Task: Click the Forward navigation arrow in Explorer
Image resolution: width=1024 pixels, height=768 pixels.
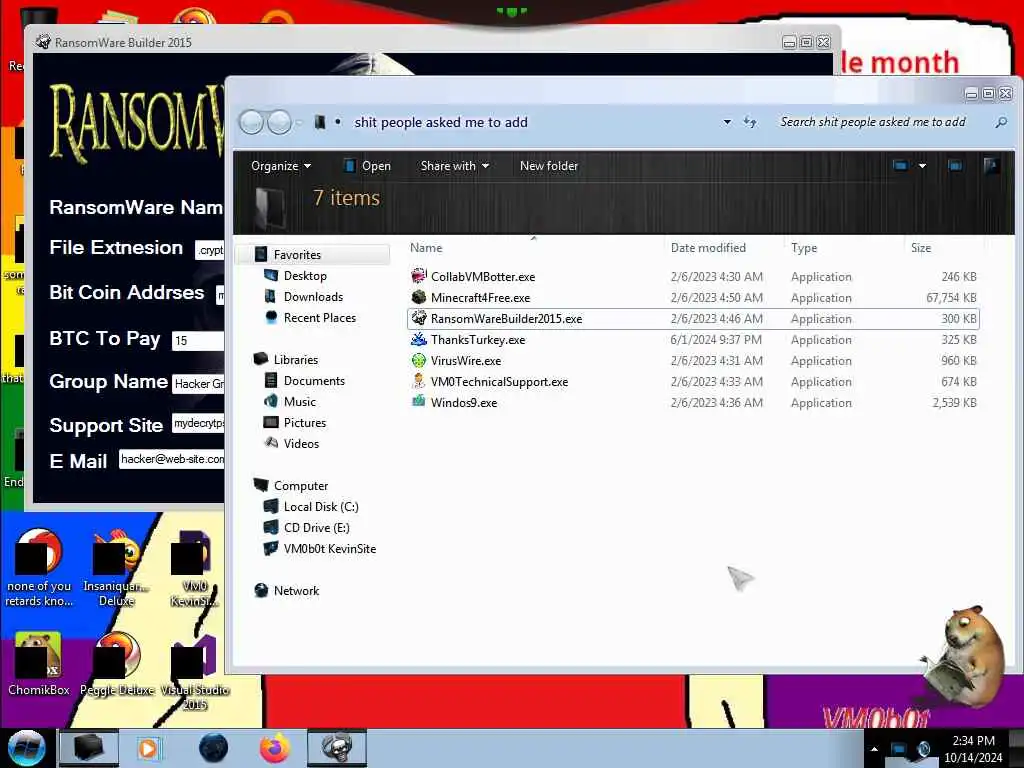Action: point(280,122)
